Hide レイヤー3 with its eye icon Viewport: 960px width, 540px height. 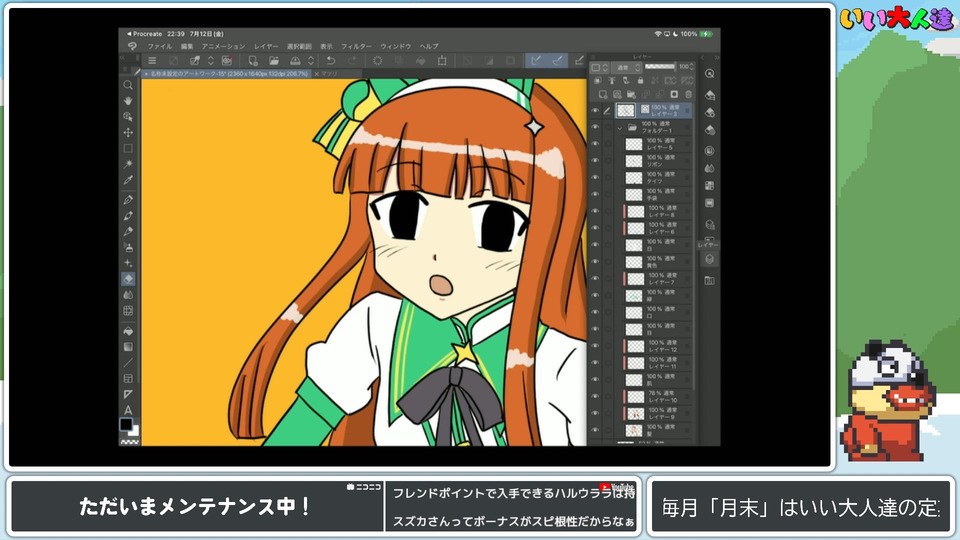pyautogui.click(x=594, y=110)
